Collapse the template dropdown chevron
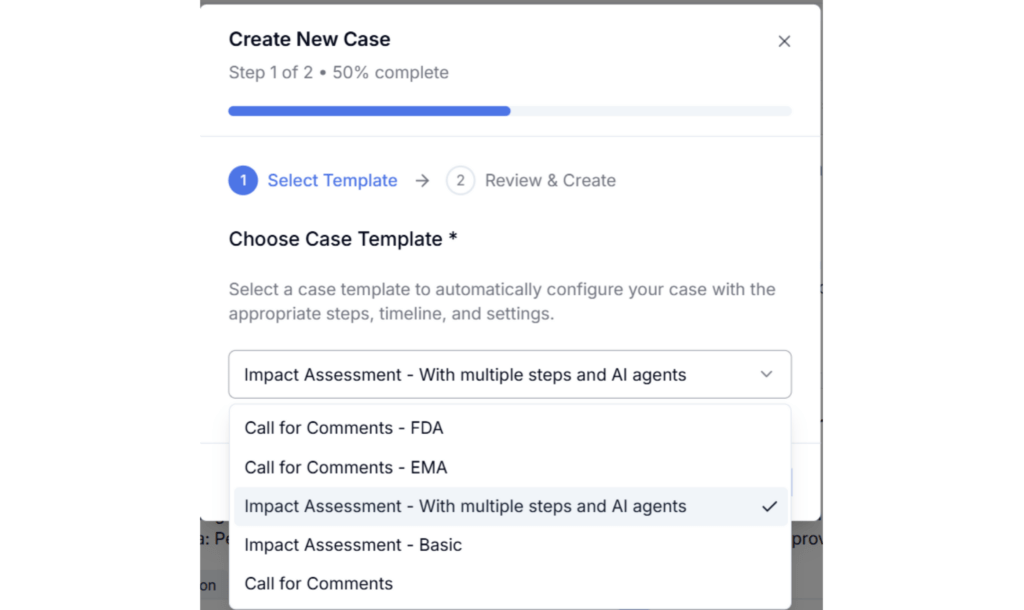Viewport: 1024px width, 610px height. coord(766,374)
